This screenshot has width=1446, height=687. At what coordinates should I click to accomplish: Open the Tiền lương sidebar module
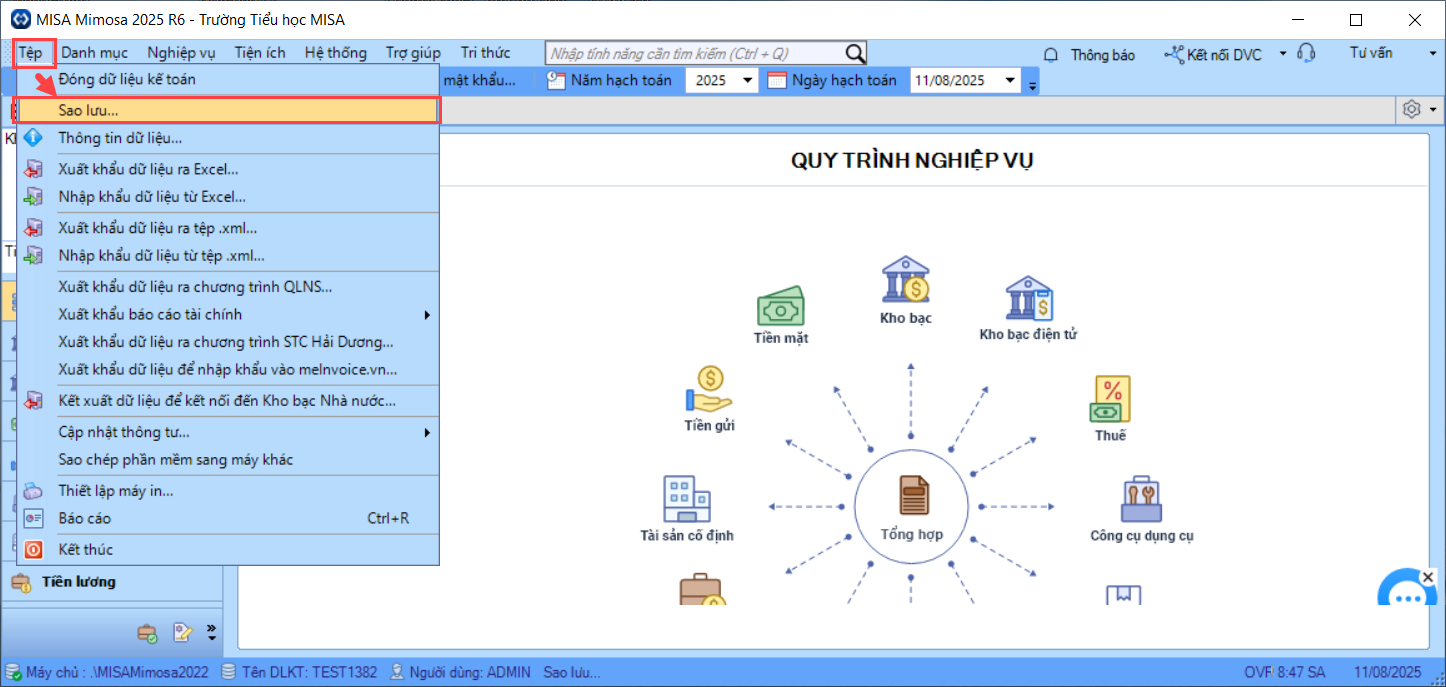(112, 582)
